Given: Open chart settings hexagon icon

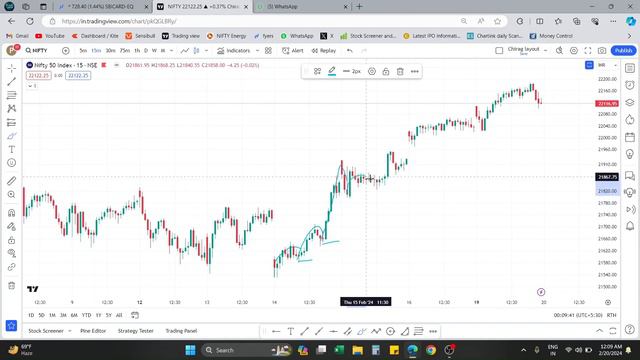Looking at the screenshot, I should 573,51.
